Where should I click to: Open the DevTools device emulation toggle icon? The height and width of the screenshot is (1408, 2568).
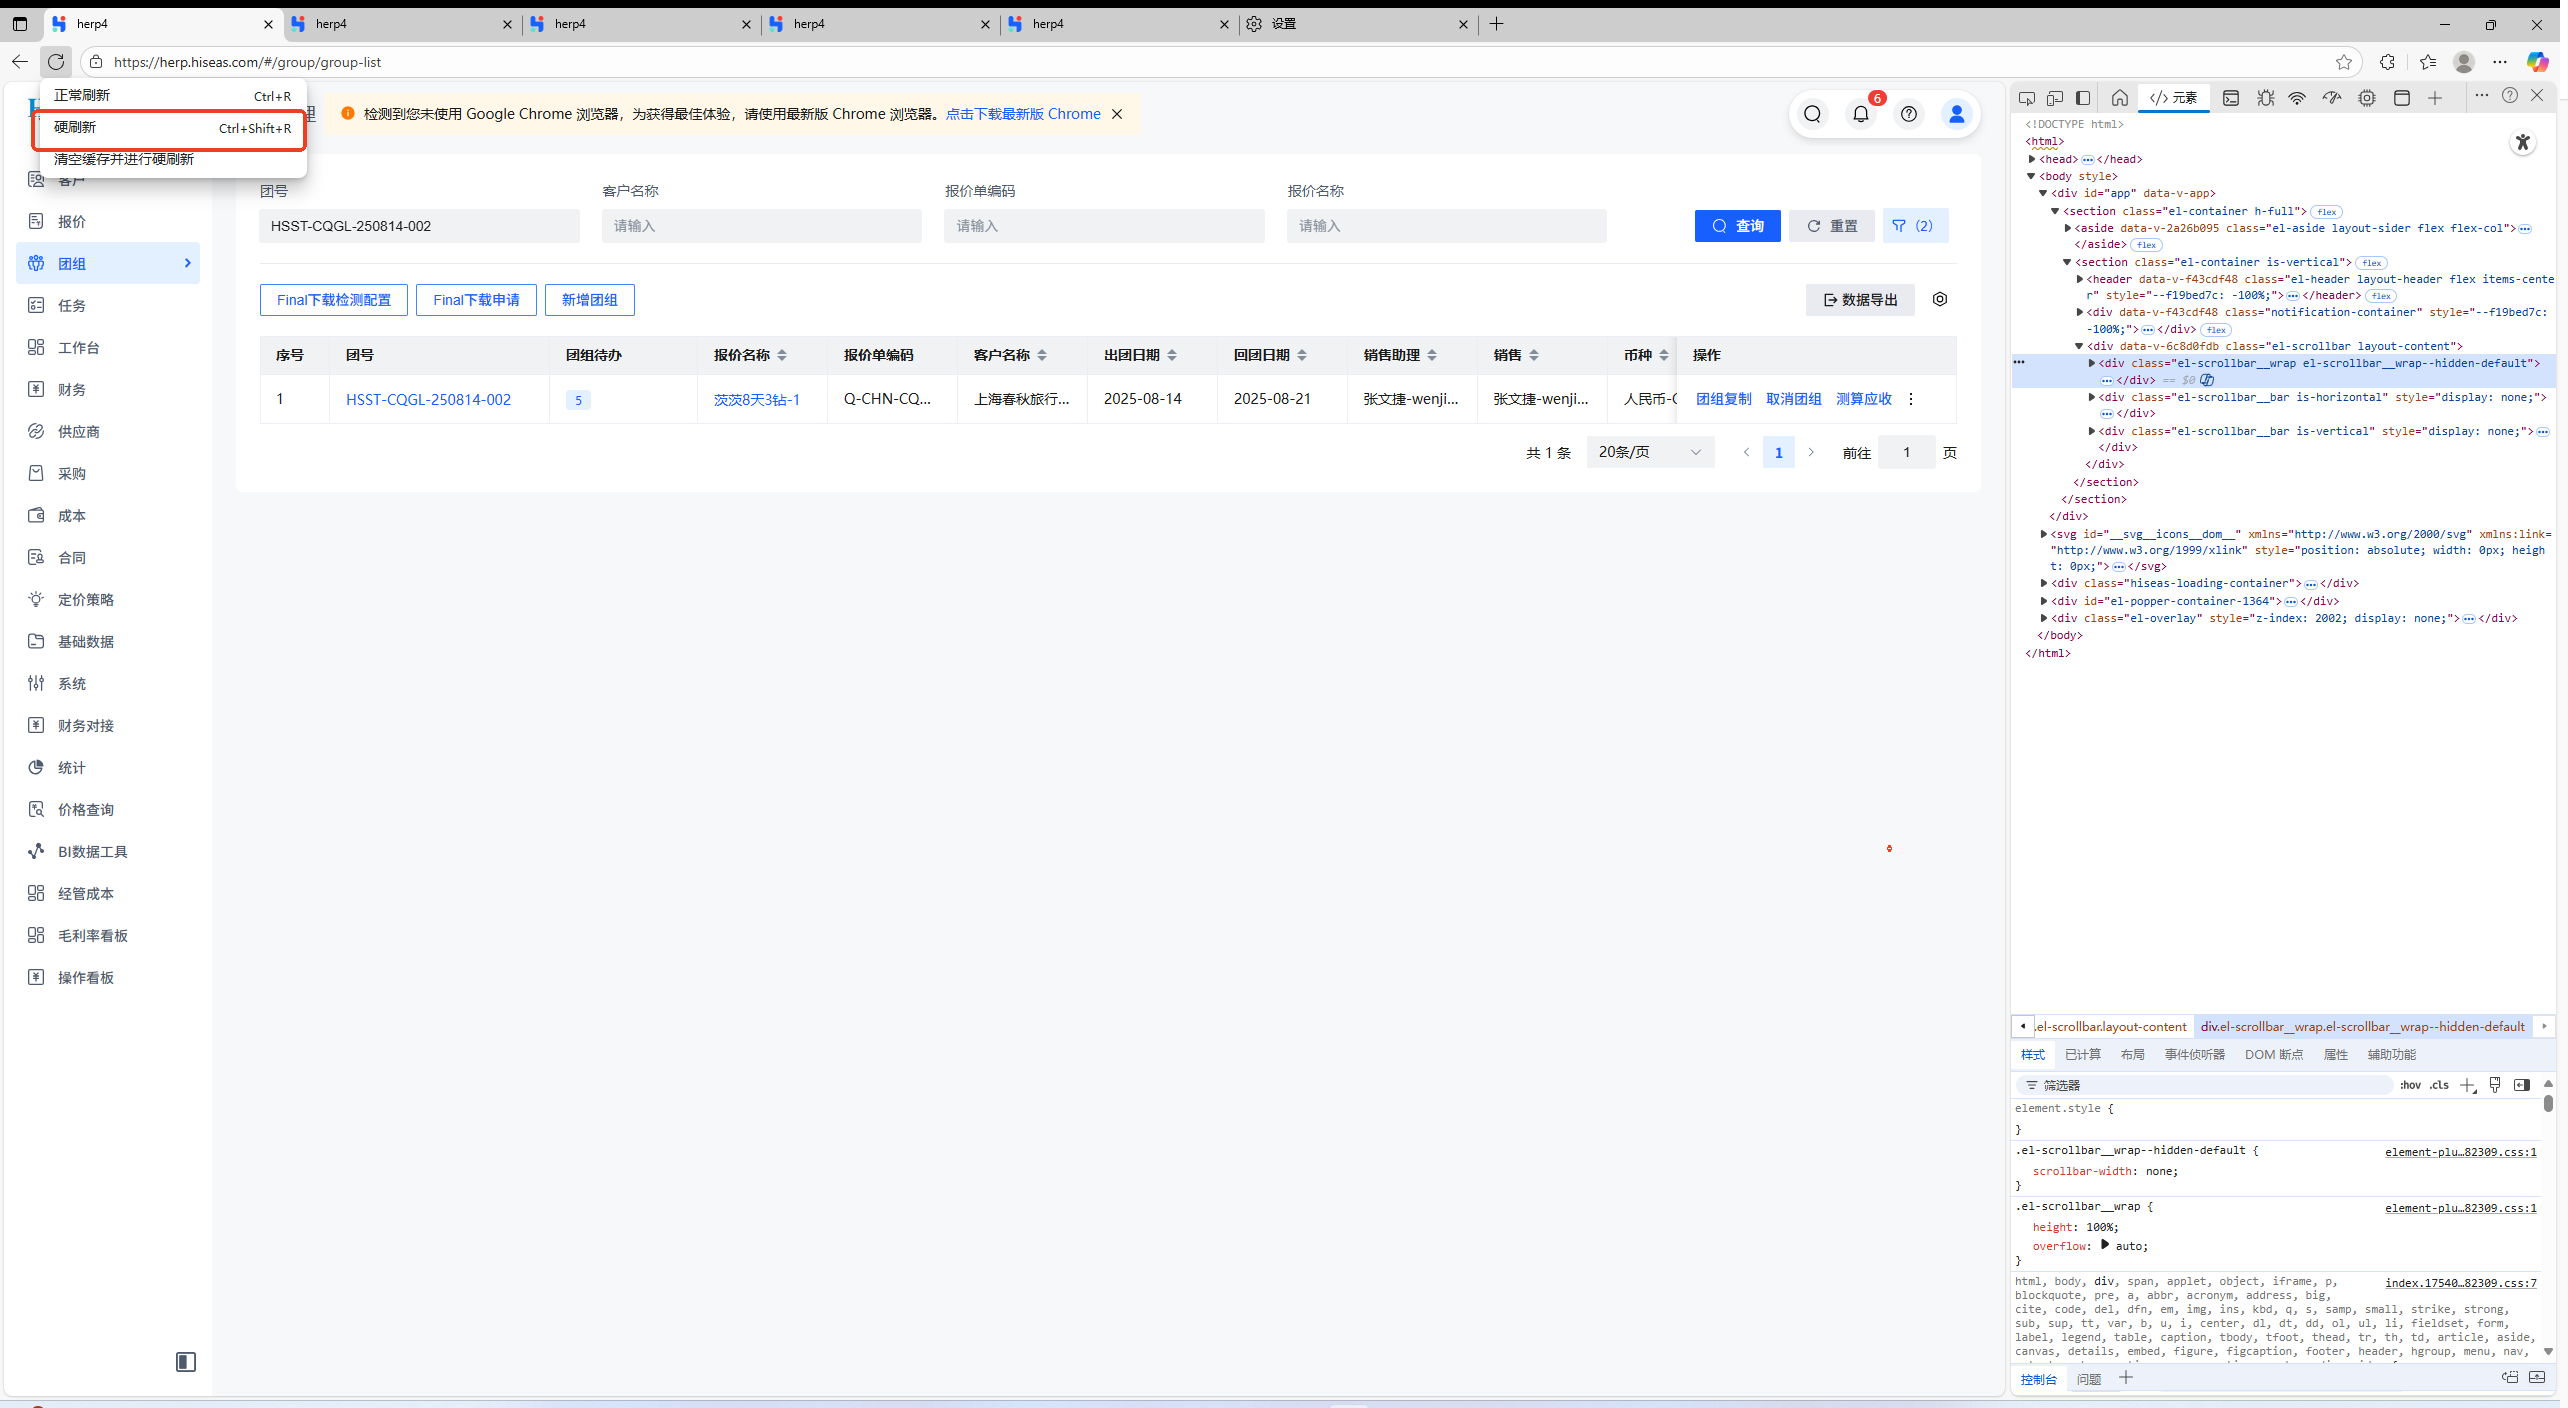[2055, 97]
